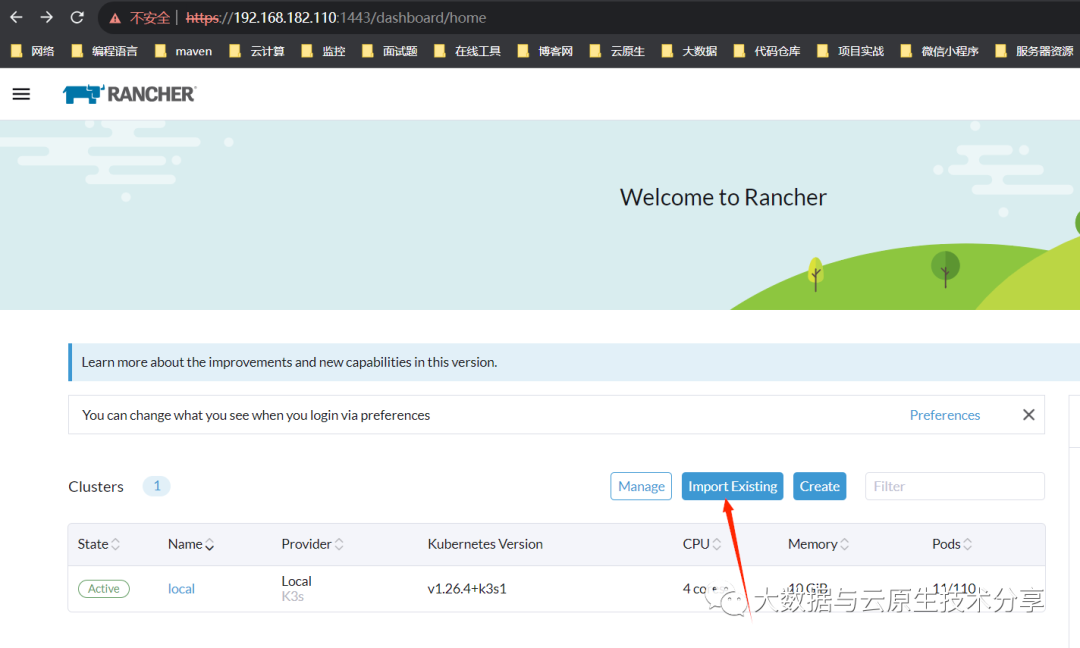Open the Rancher hamburger menu

coord(21,94)
